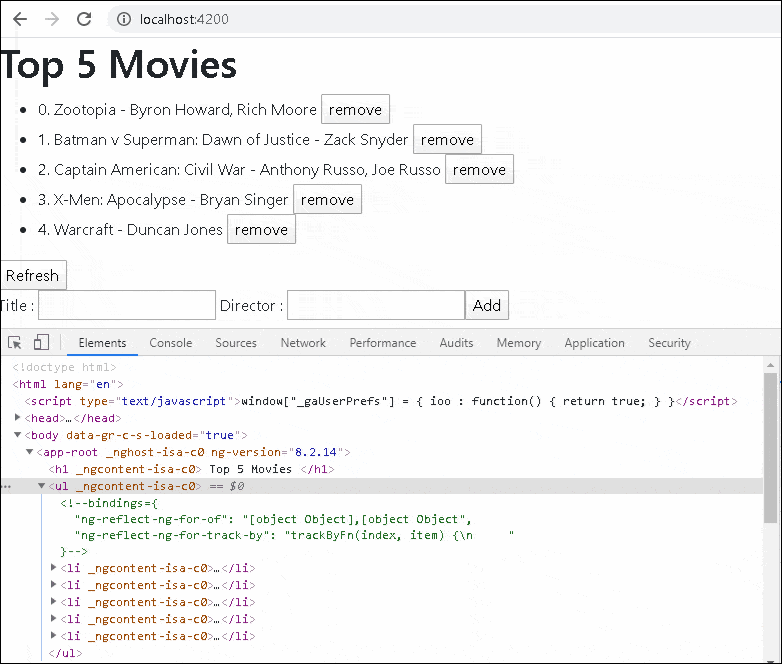Expand the fifth li element node
The height and width of the screenshot is (664, 782).
click(53, 635)
